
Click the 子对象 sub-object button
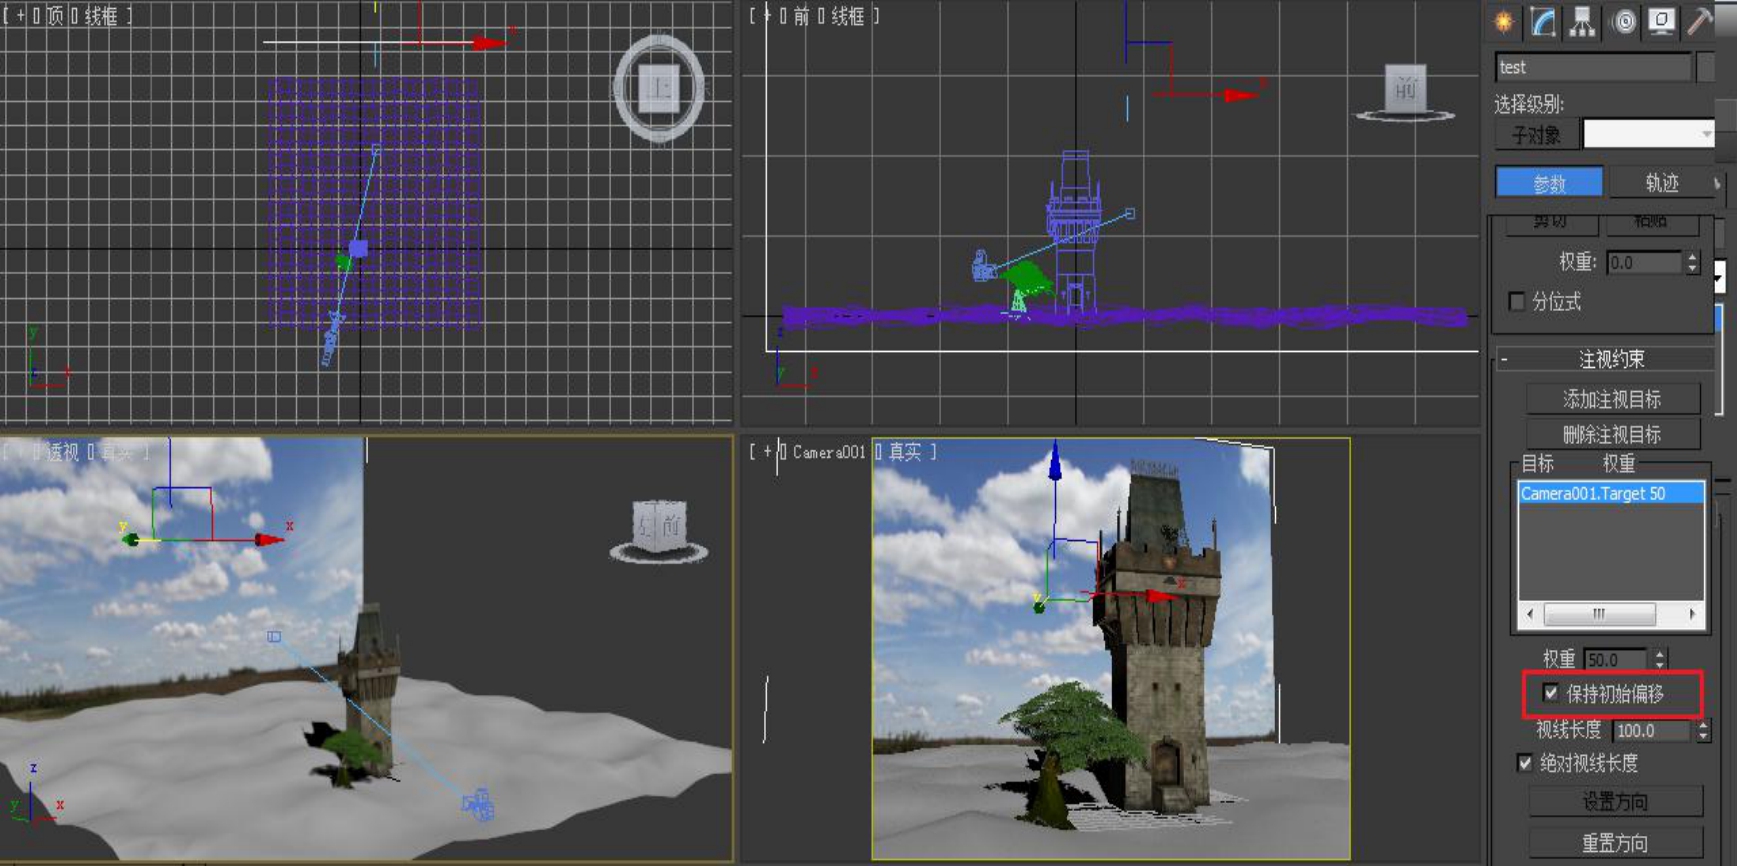1537,134
